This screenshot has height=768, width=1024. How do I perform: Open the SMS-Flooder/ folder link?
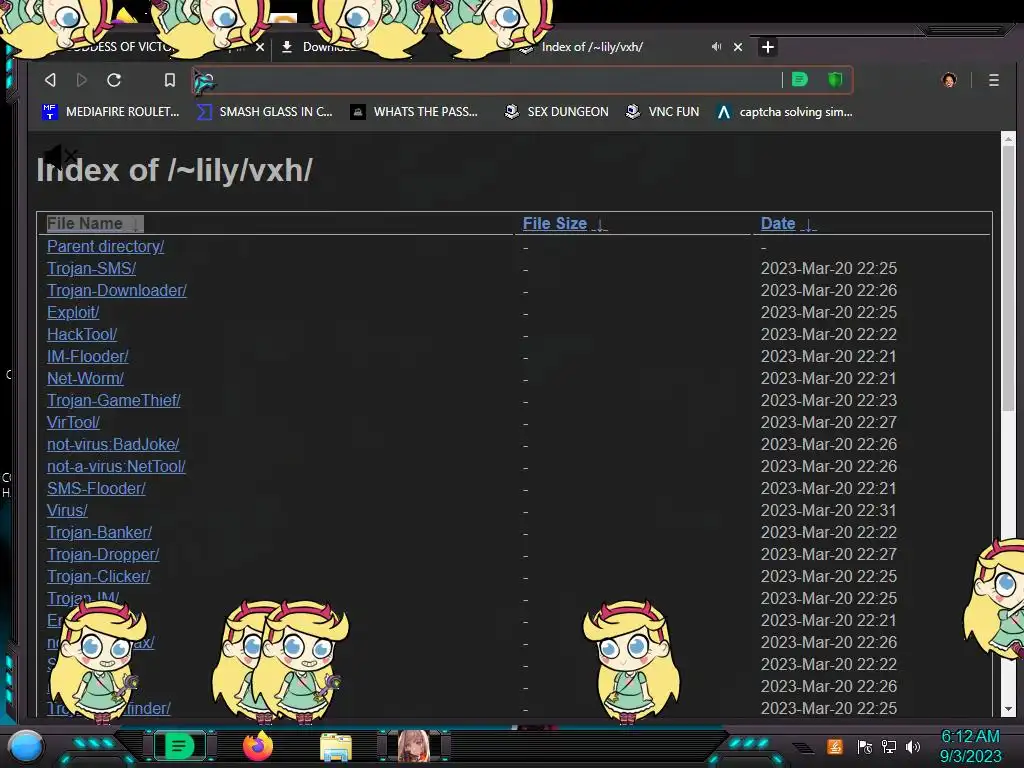[x=96, y=488]
